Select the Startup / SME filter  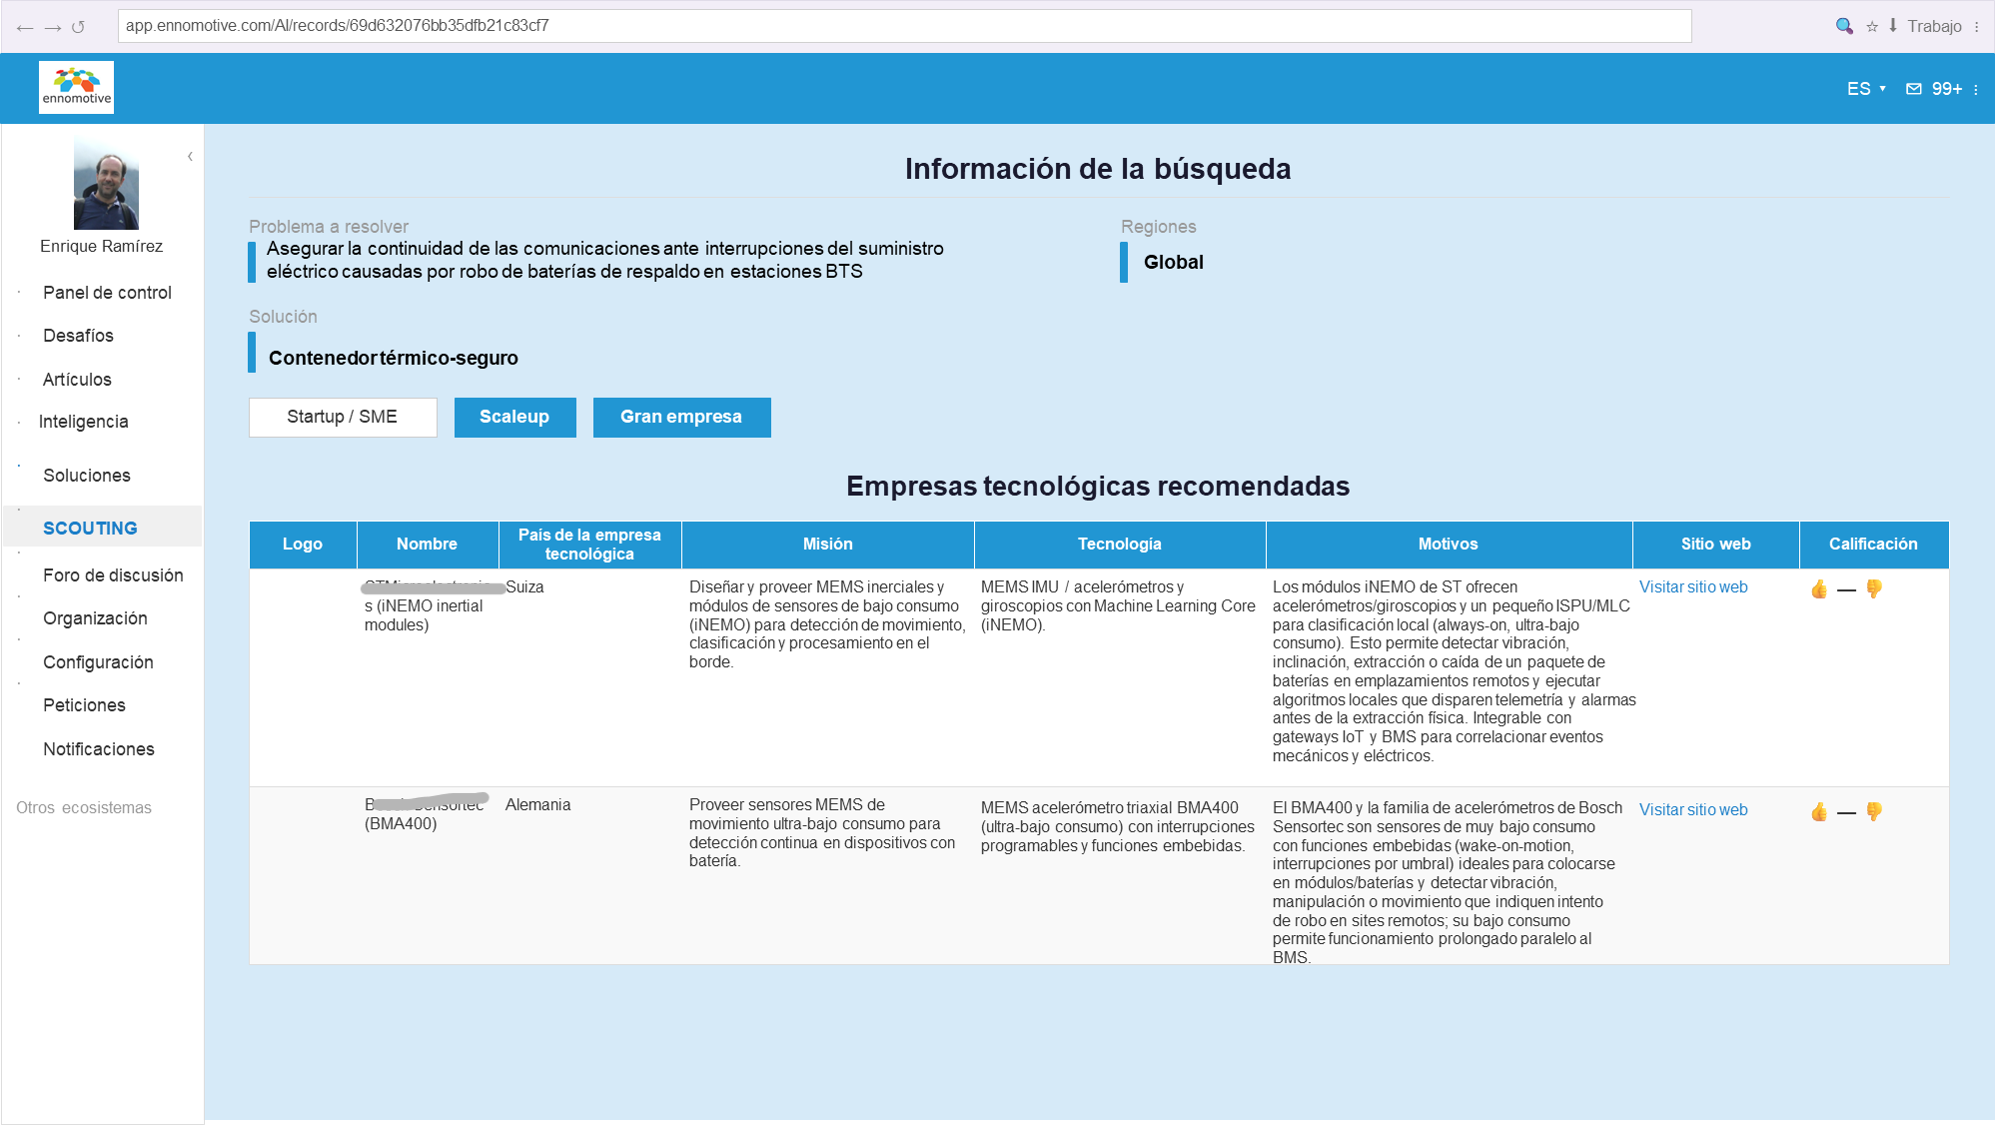coord(343,417)
